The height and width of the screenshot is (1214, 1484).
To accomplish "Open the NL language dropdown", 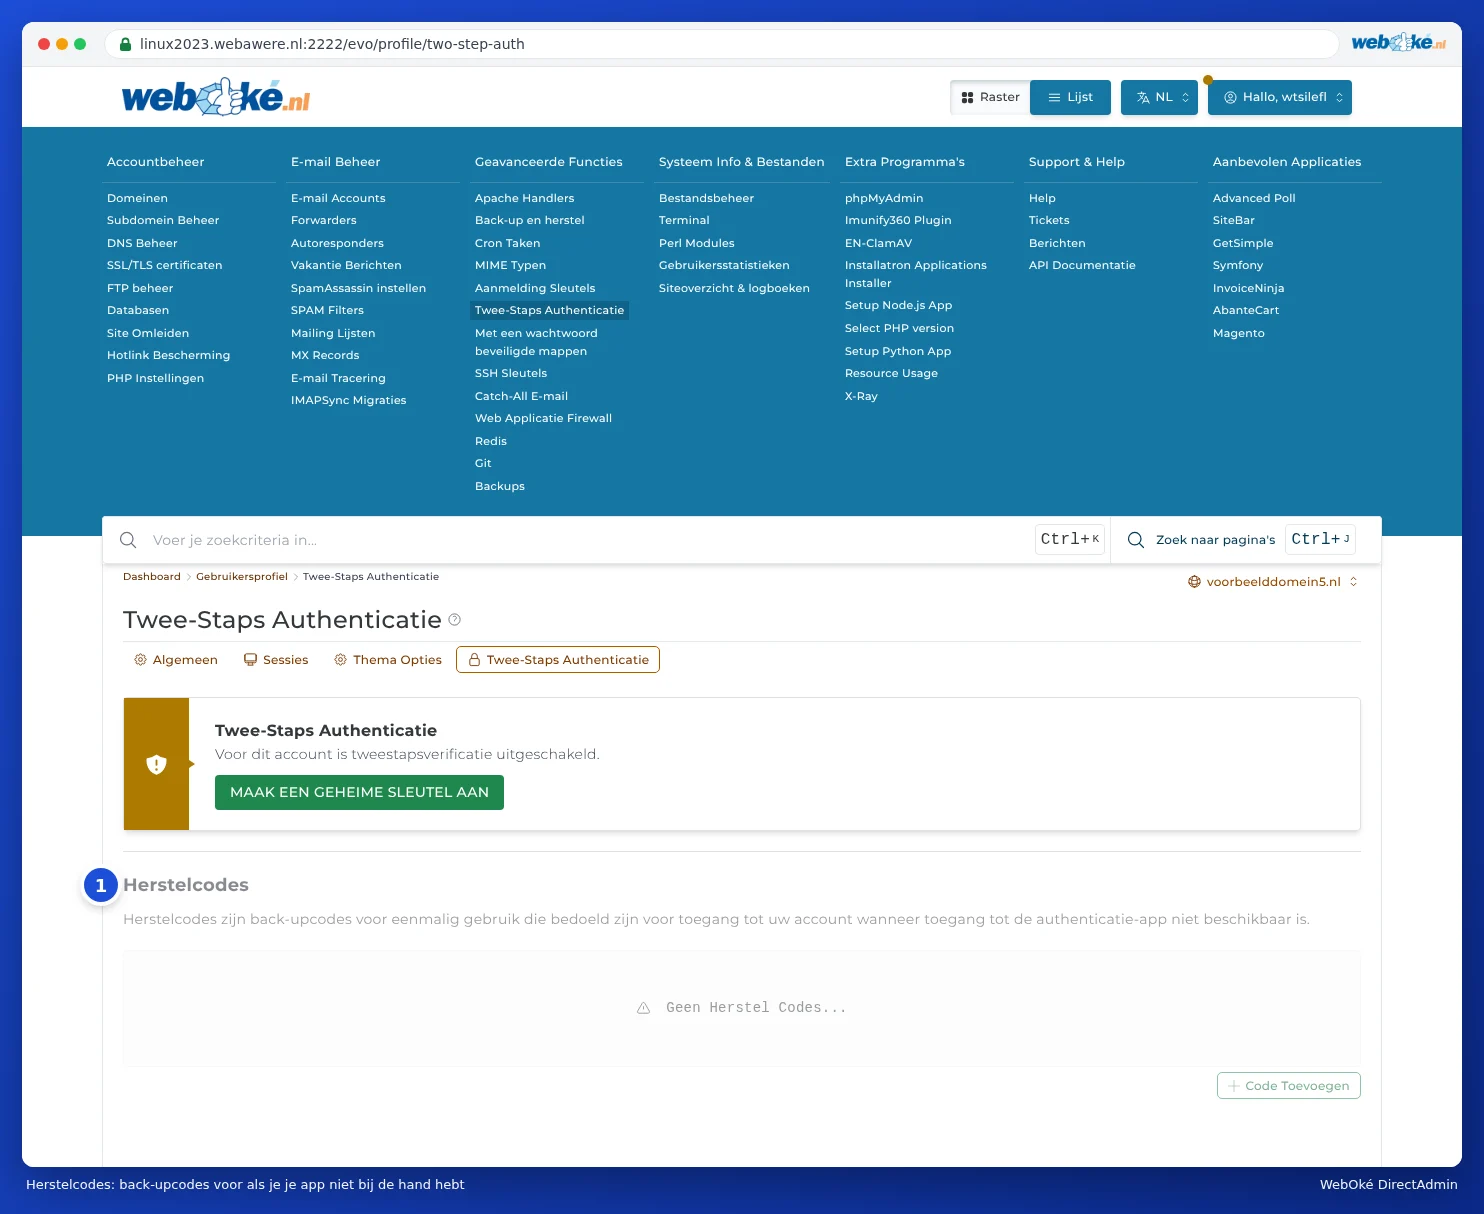I will click(x=1159, y=97).
